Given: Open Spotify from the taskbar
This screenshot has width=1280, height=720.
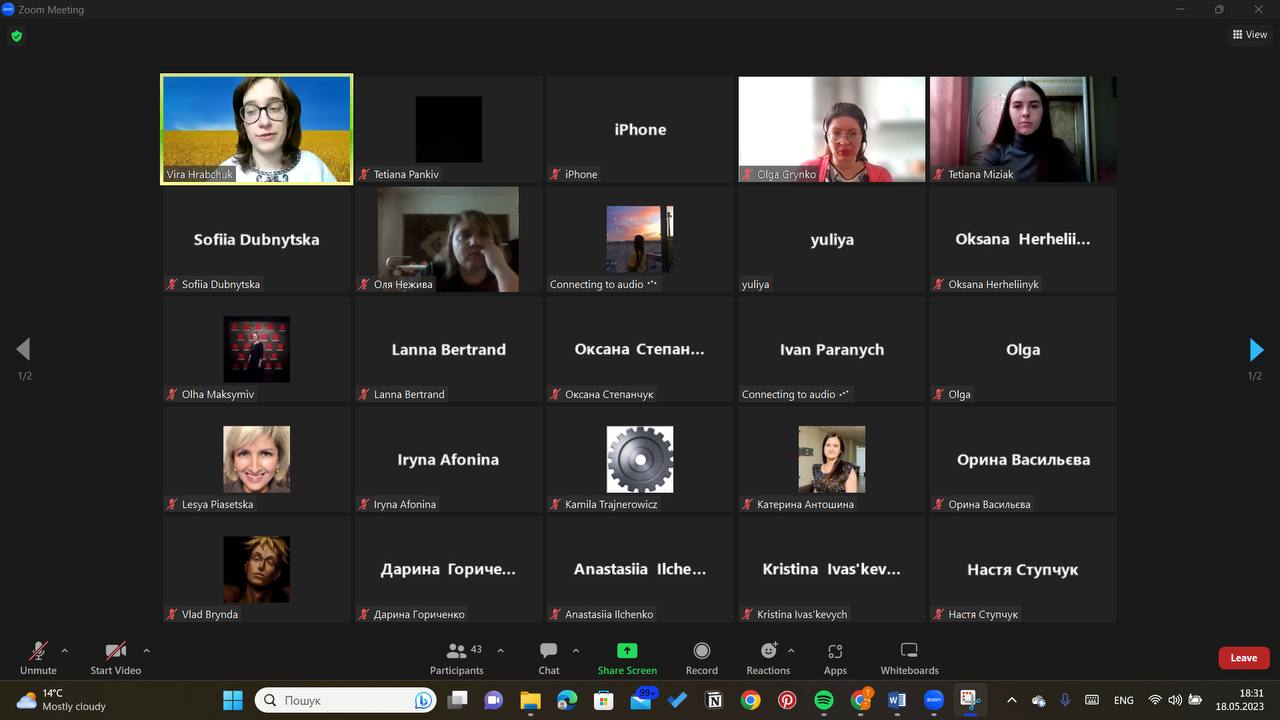Looking at the screenshot, I should pyautogui.click(x=824, y=700).
